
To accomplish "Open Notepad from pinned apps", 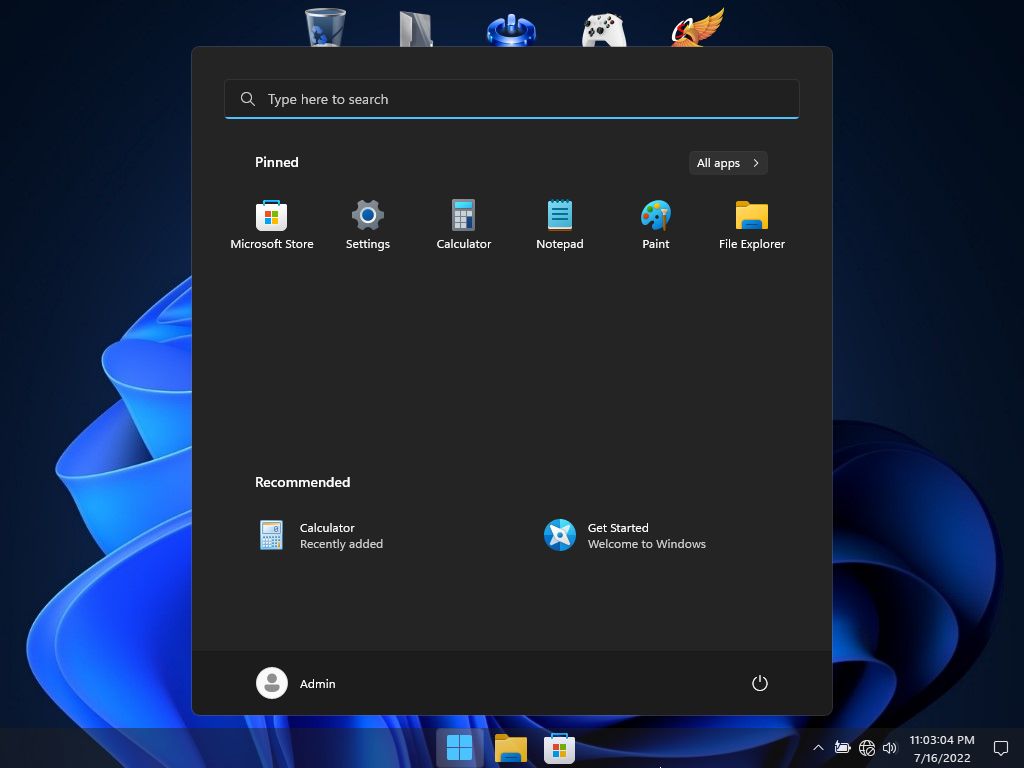I will (560, 225).
